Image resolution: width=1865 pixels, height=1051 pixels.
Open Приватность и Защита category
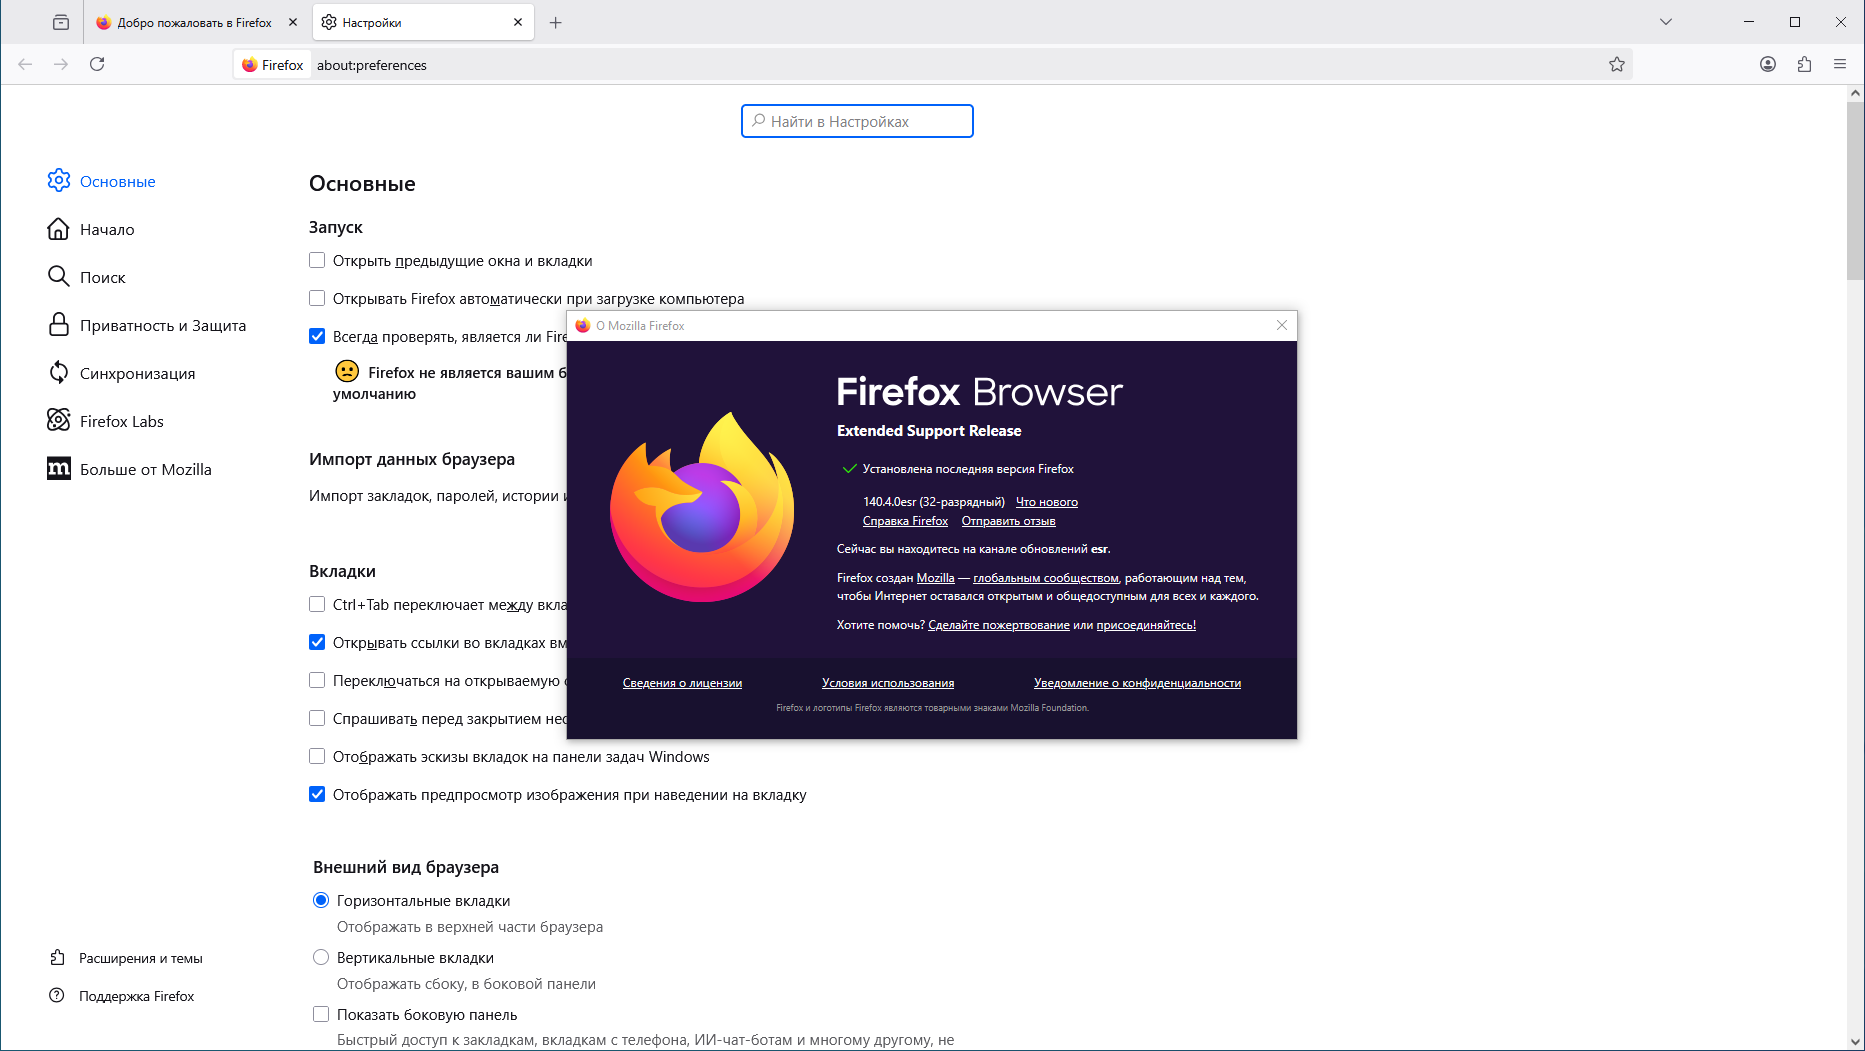146,325
